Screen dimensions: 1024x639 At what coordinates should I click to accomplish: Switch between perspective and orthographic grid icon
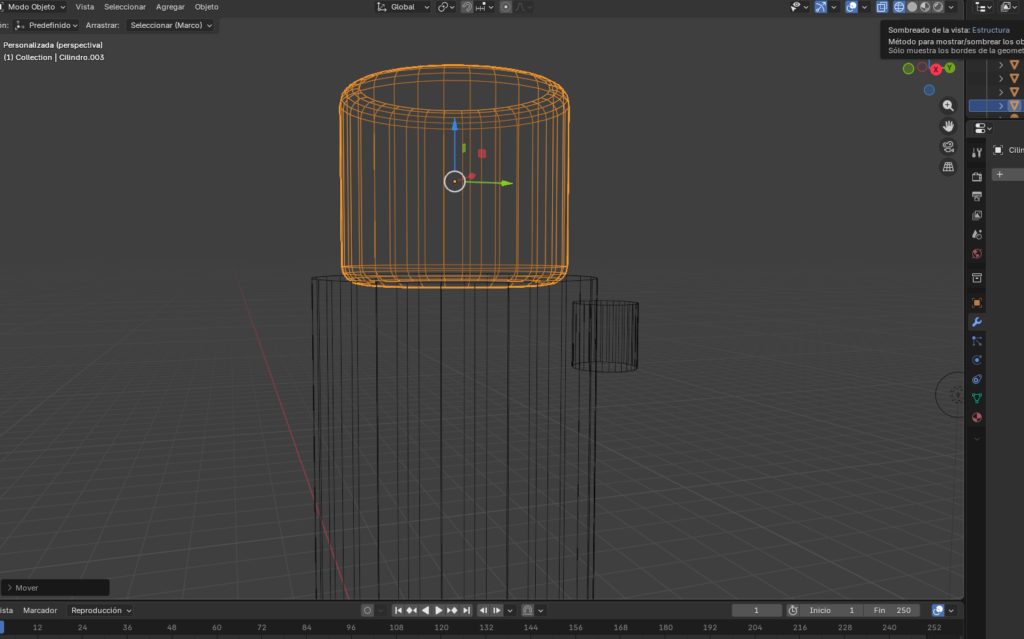click(948, 167)
